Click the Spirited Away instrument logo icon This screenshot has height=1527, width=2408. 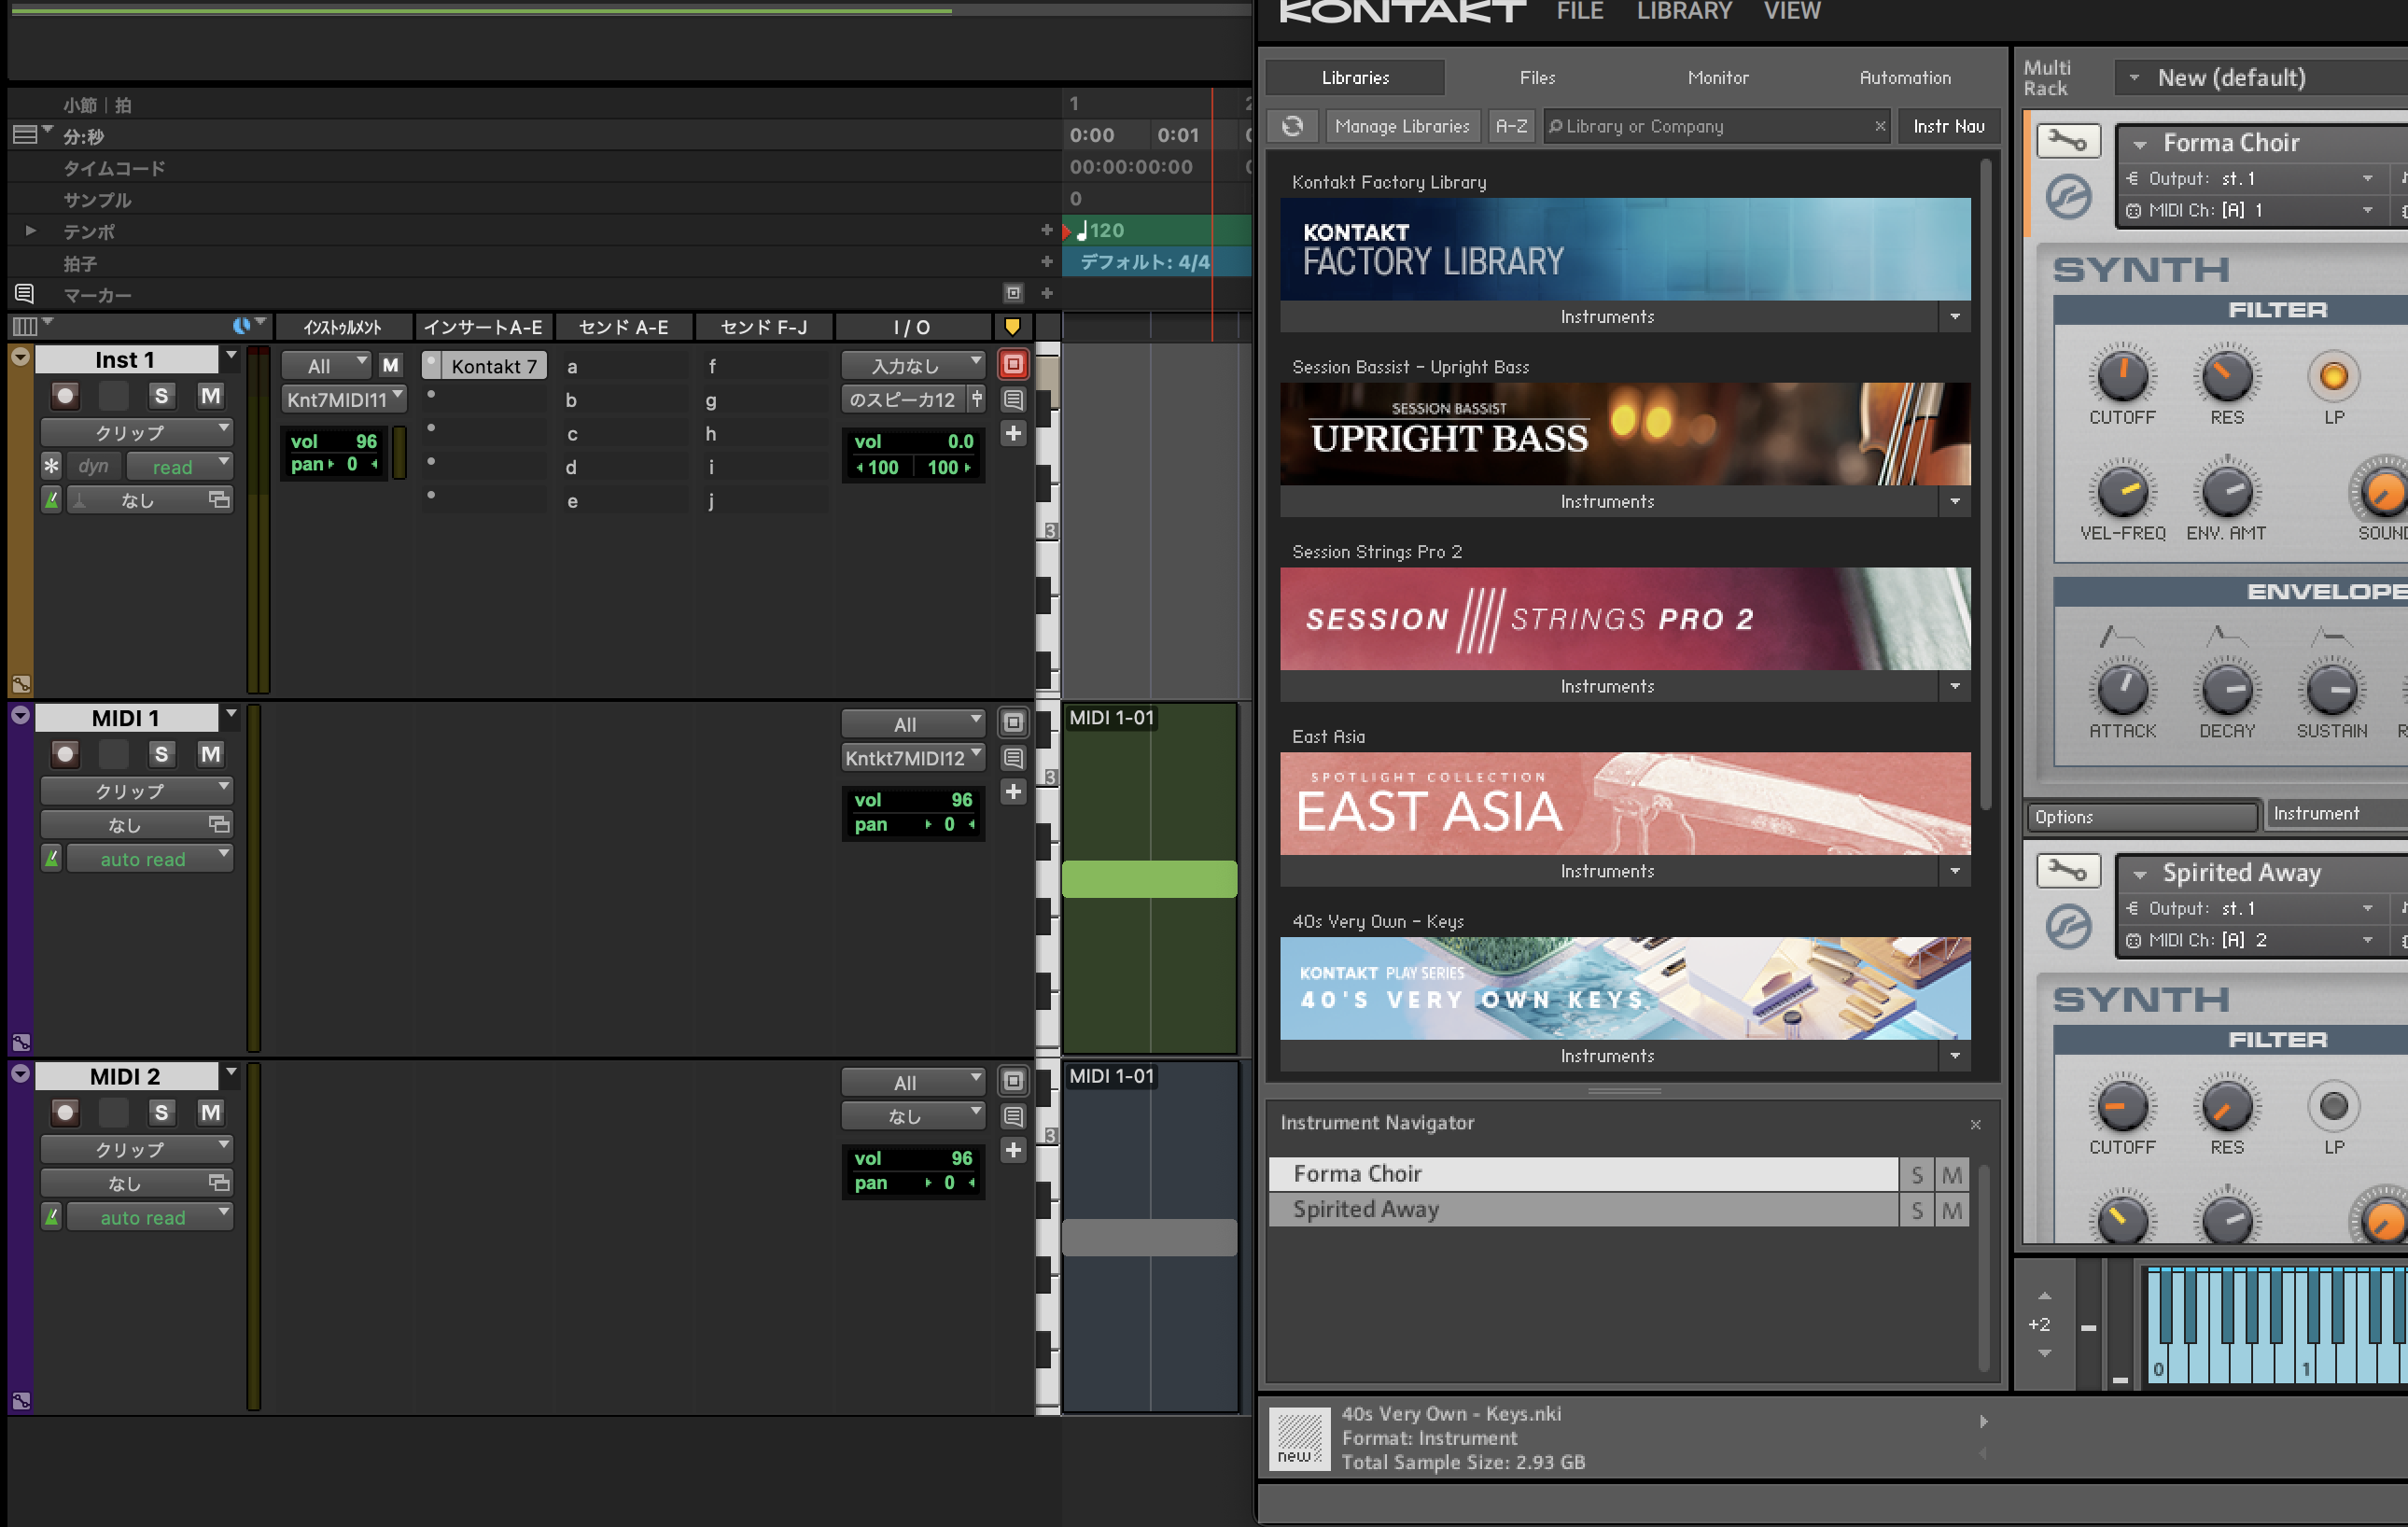click(2068, 927)
